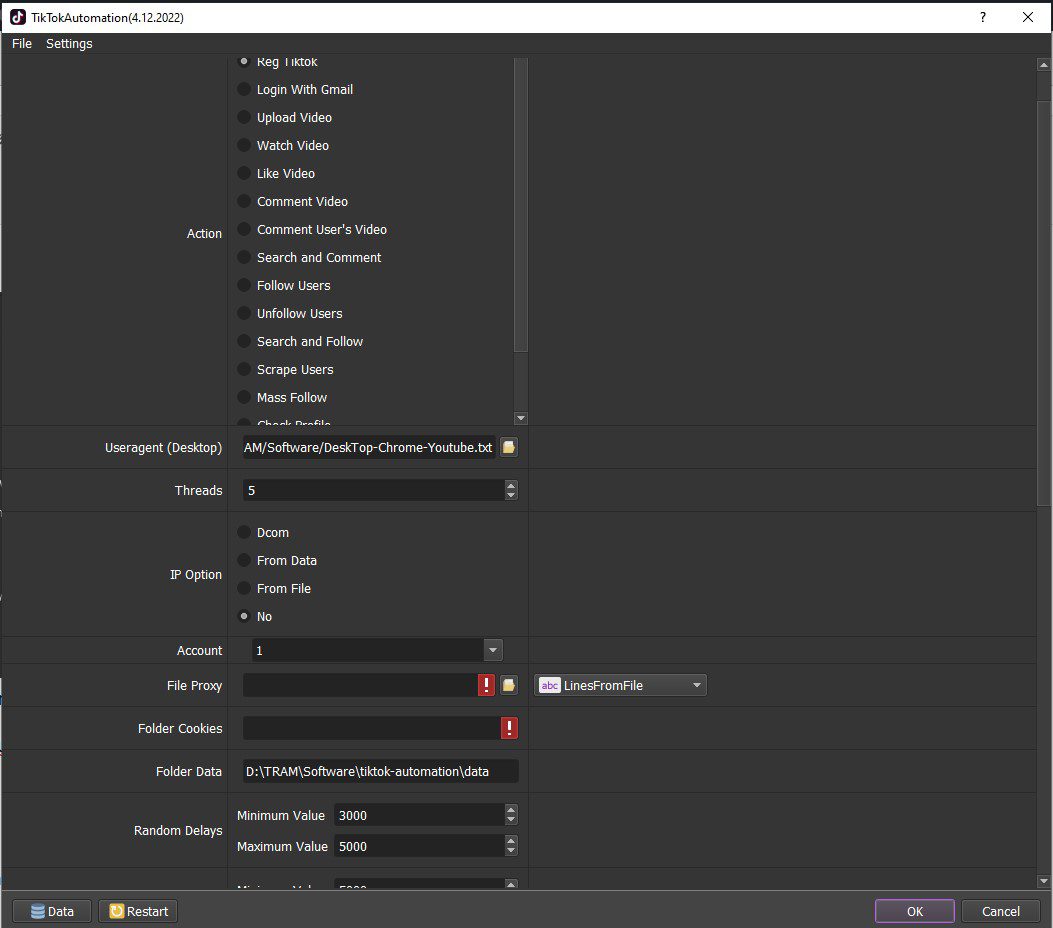This screenshot has height=928, width=1053.
Task: Increase Random Delays Minimum Value
Action: point(511,810)
